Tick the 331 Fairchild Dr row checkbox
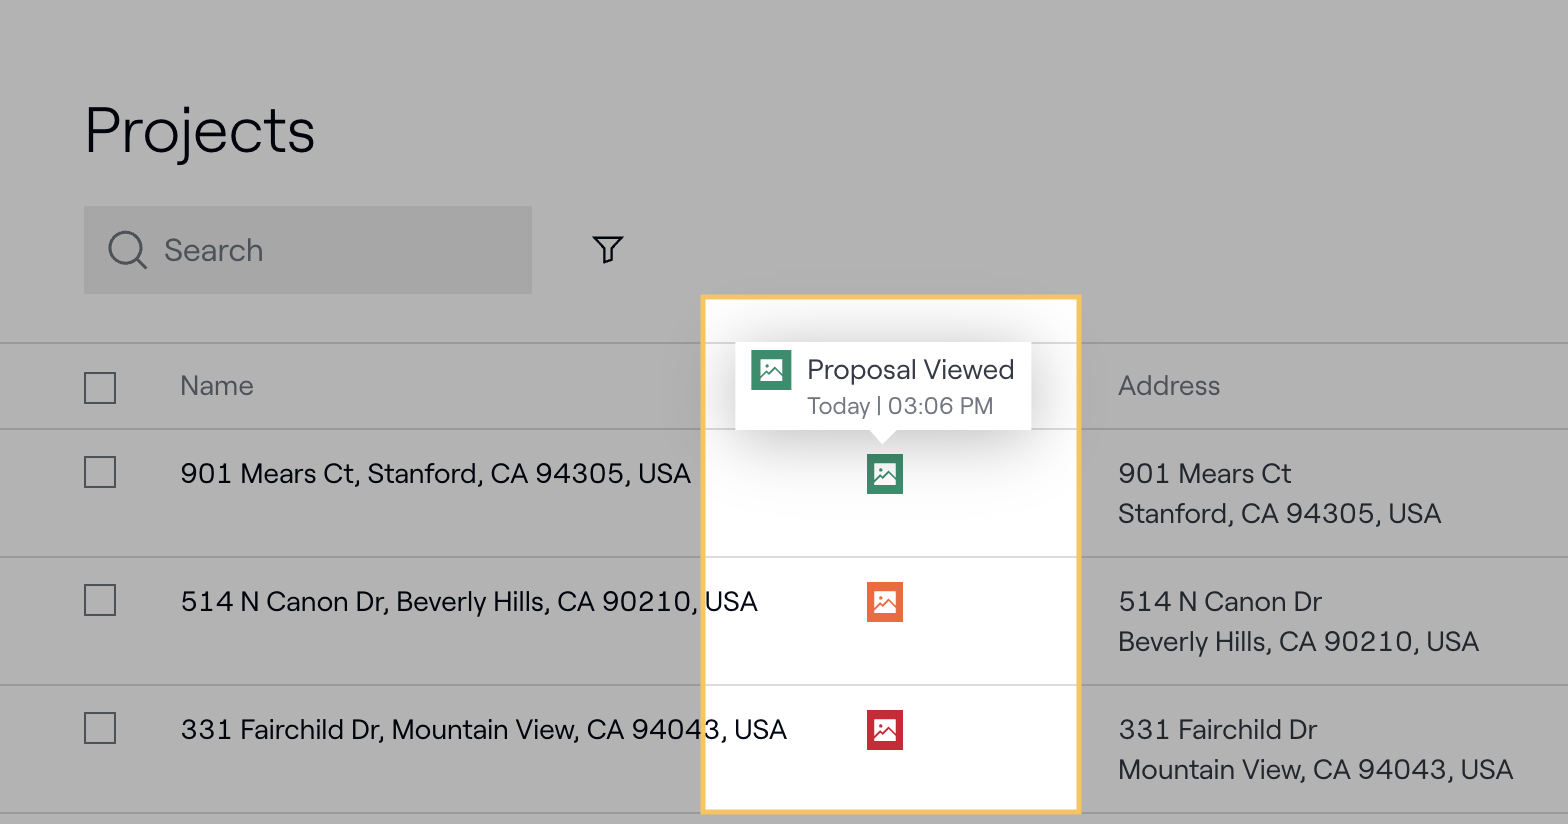Image resolution: width=1568 pixels, height=824 pixels. pyautogui.click(x=100, y=728)
